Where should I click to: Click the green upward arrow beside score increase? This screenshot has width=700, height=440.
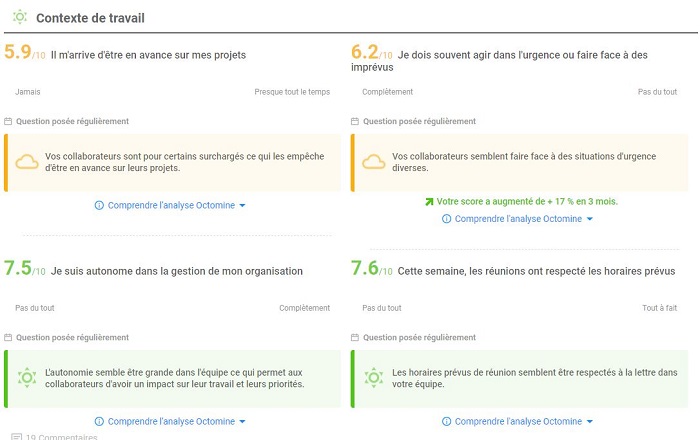tap(429, 201)
